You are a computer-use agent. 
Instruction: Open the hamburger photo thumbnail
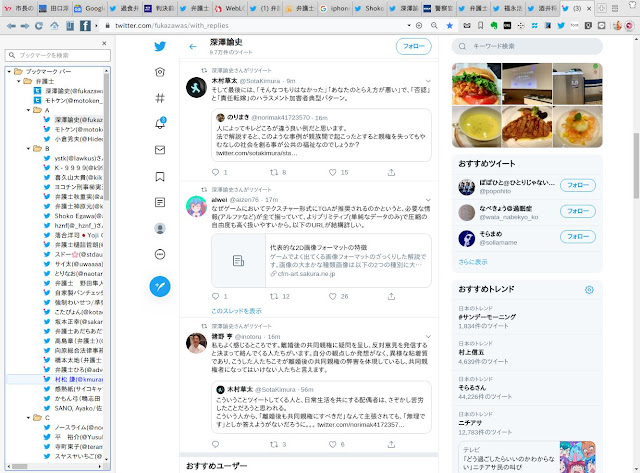point(476,84)
